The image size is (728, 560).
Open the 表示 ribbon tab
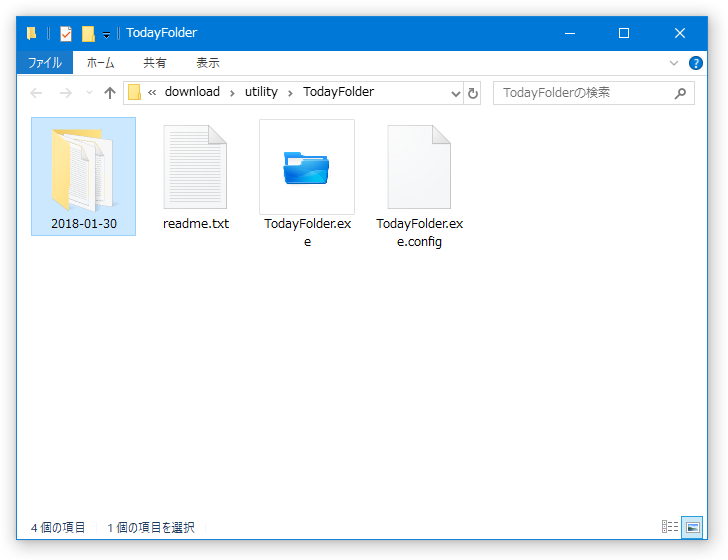pyautogui.click(x=208, y=63)
